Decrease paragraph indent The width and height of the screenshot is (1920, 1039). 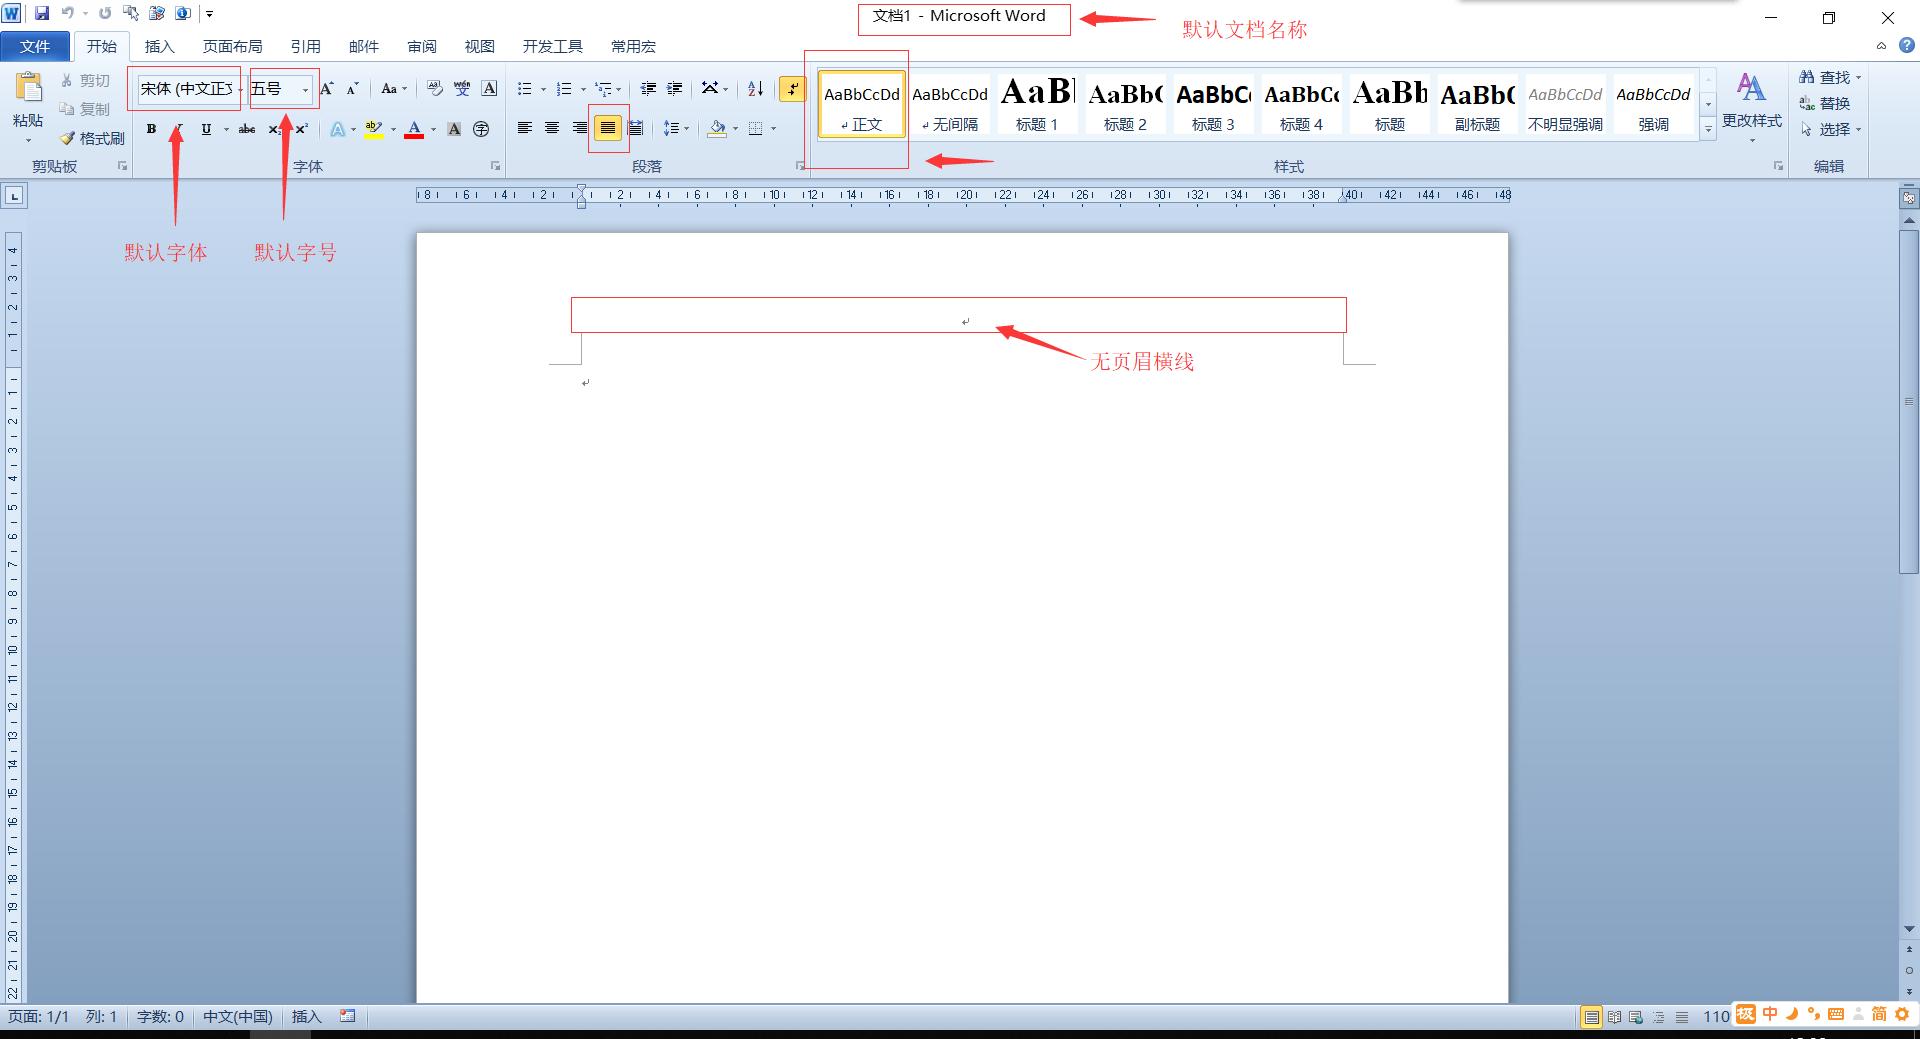tap(648, 89)
